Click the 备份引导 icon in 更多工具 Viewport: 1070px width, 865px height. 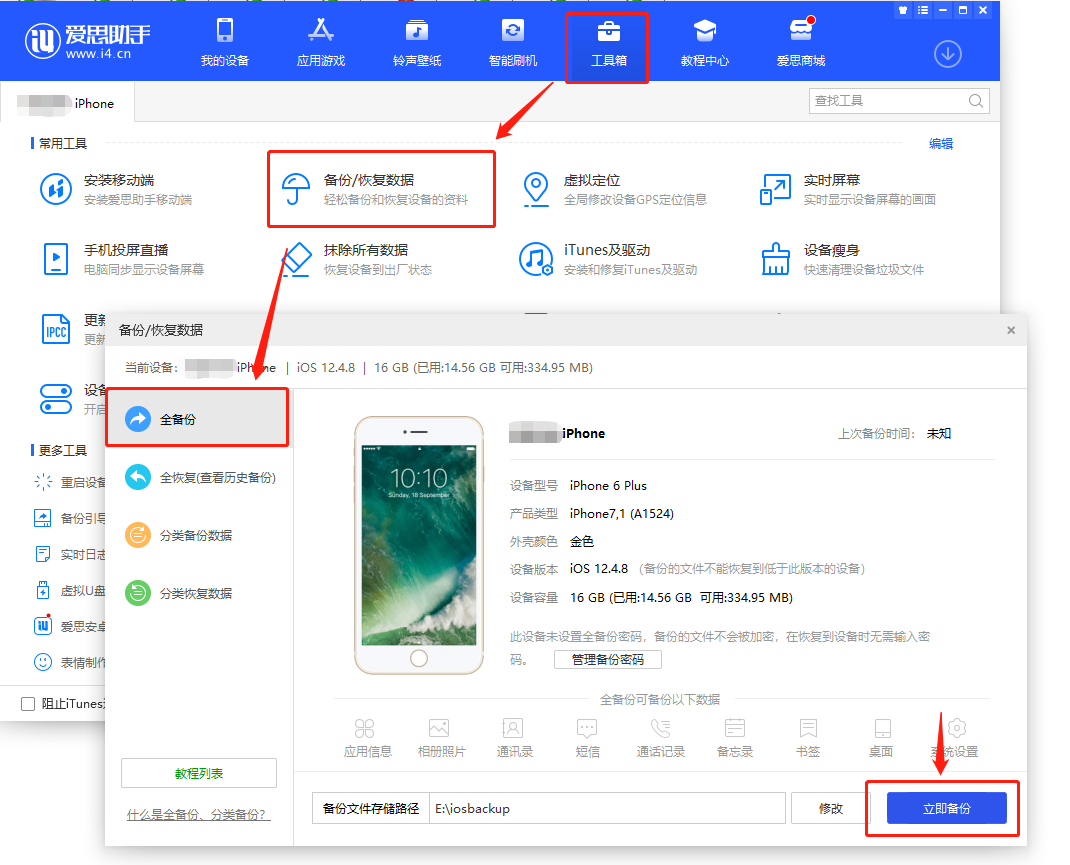43,518
